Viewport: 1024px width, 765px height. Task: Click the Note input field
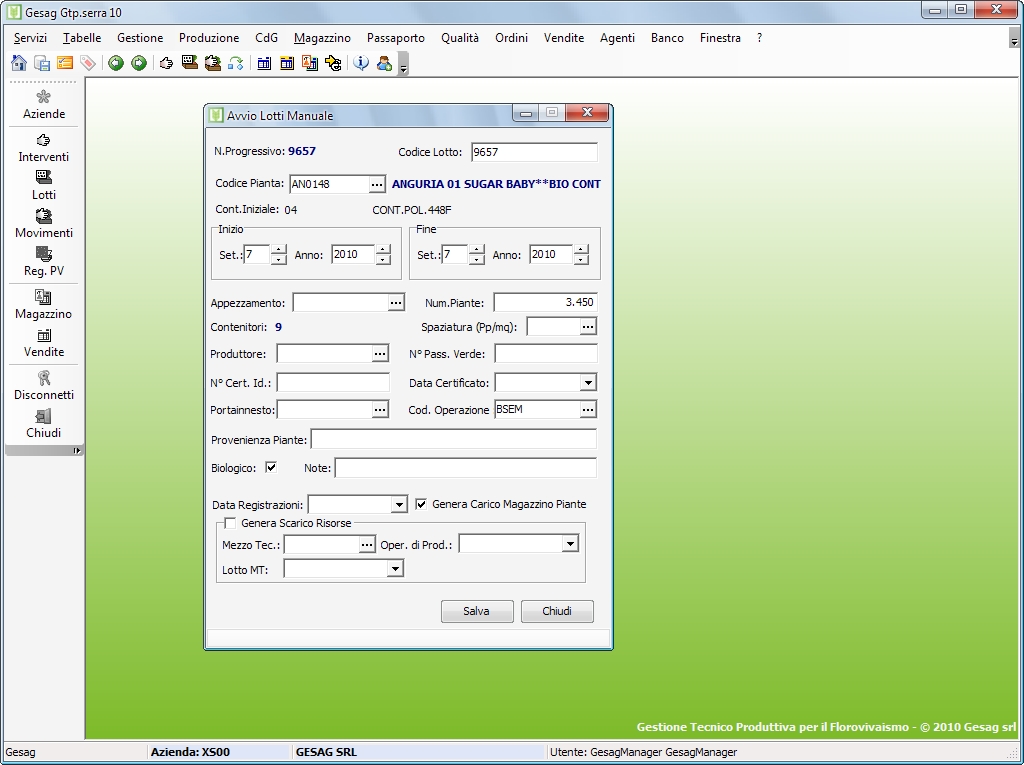(x=466, y=468)
